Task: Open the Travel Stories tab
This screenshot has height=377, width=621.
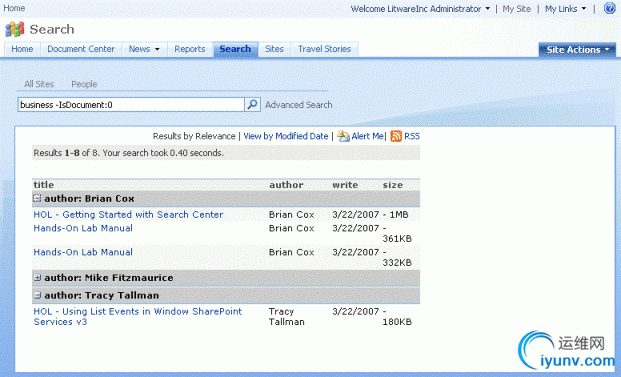Action: tap(324, 49)
